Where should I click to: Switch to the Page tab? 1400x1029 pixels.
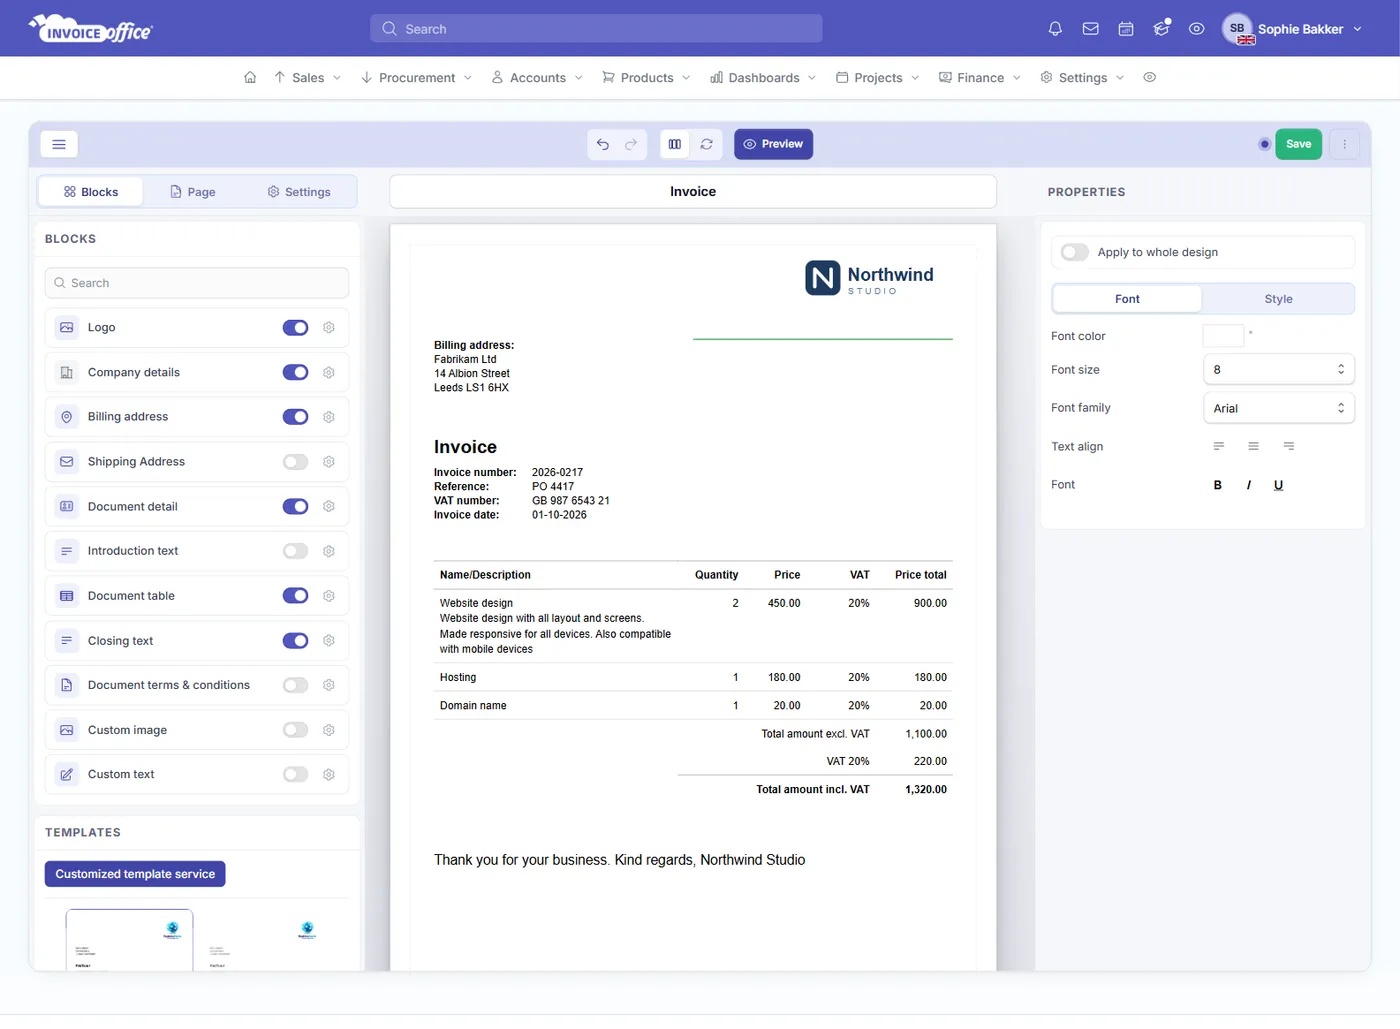193,192
